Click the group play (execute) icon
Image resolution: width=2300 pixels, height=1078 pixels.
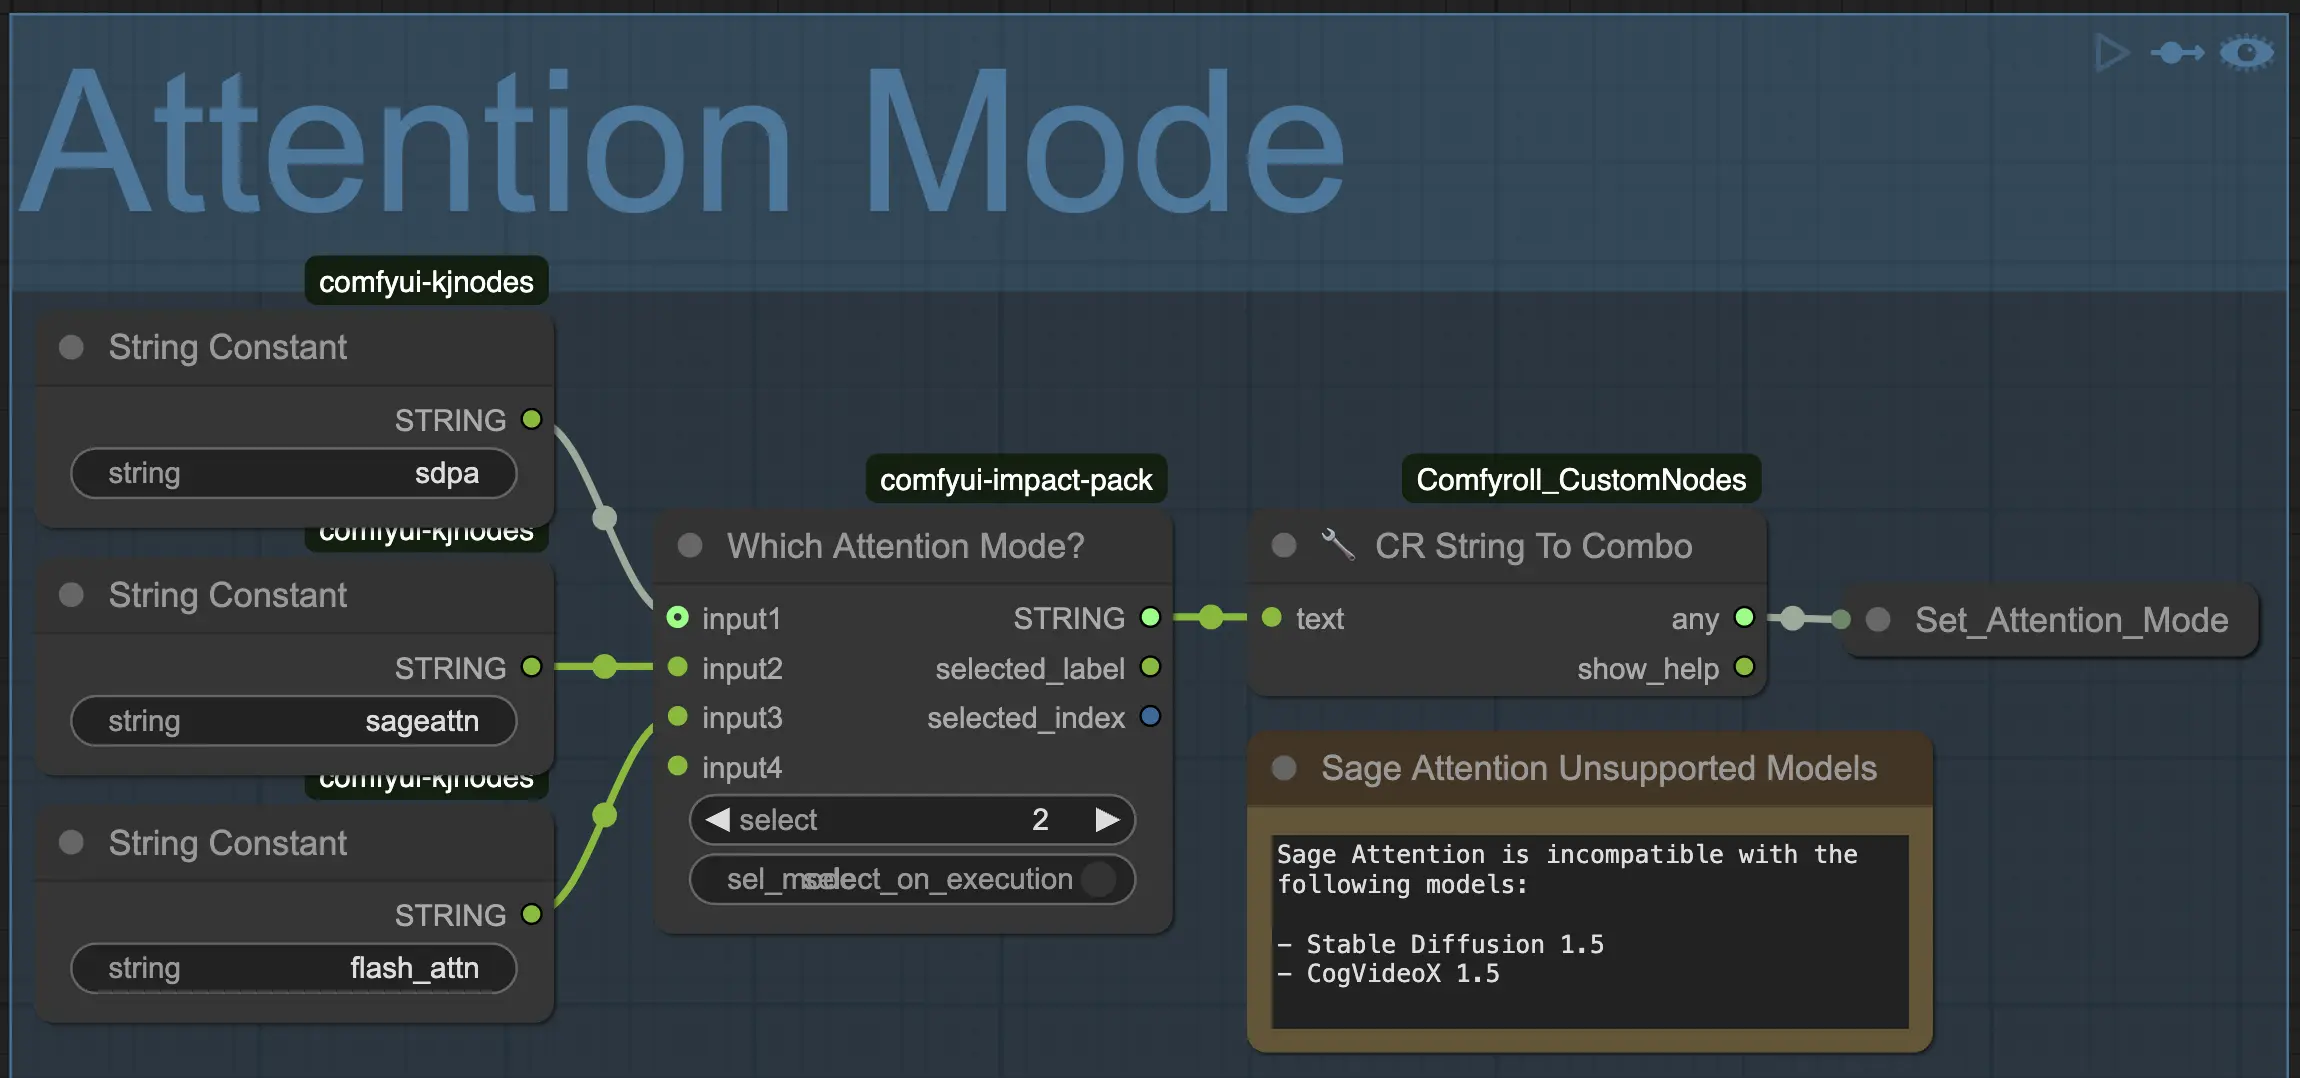click(2110, 53)
